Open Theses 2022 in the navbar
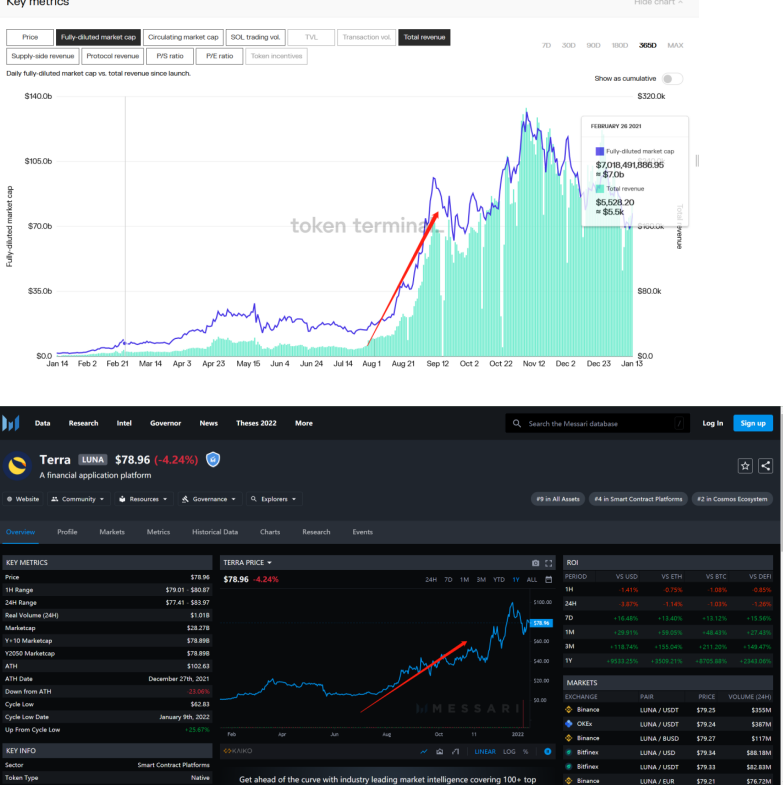Screen dimensions: 783x785 (x=256, y=423)
